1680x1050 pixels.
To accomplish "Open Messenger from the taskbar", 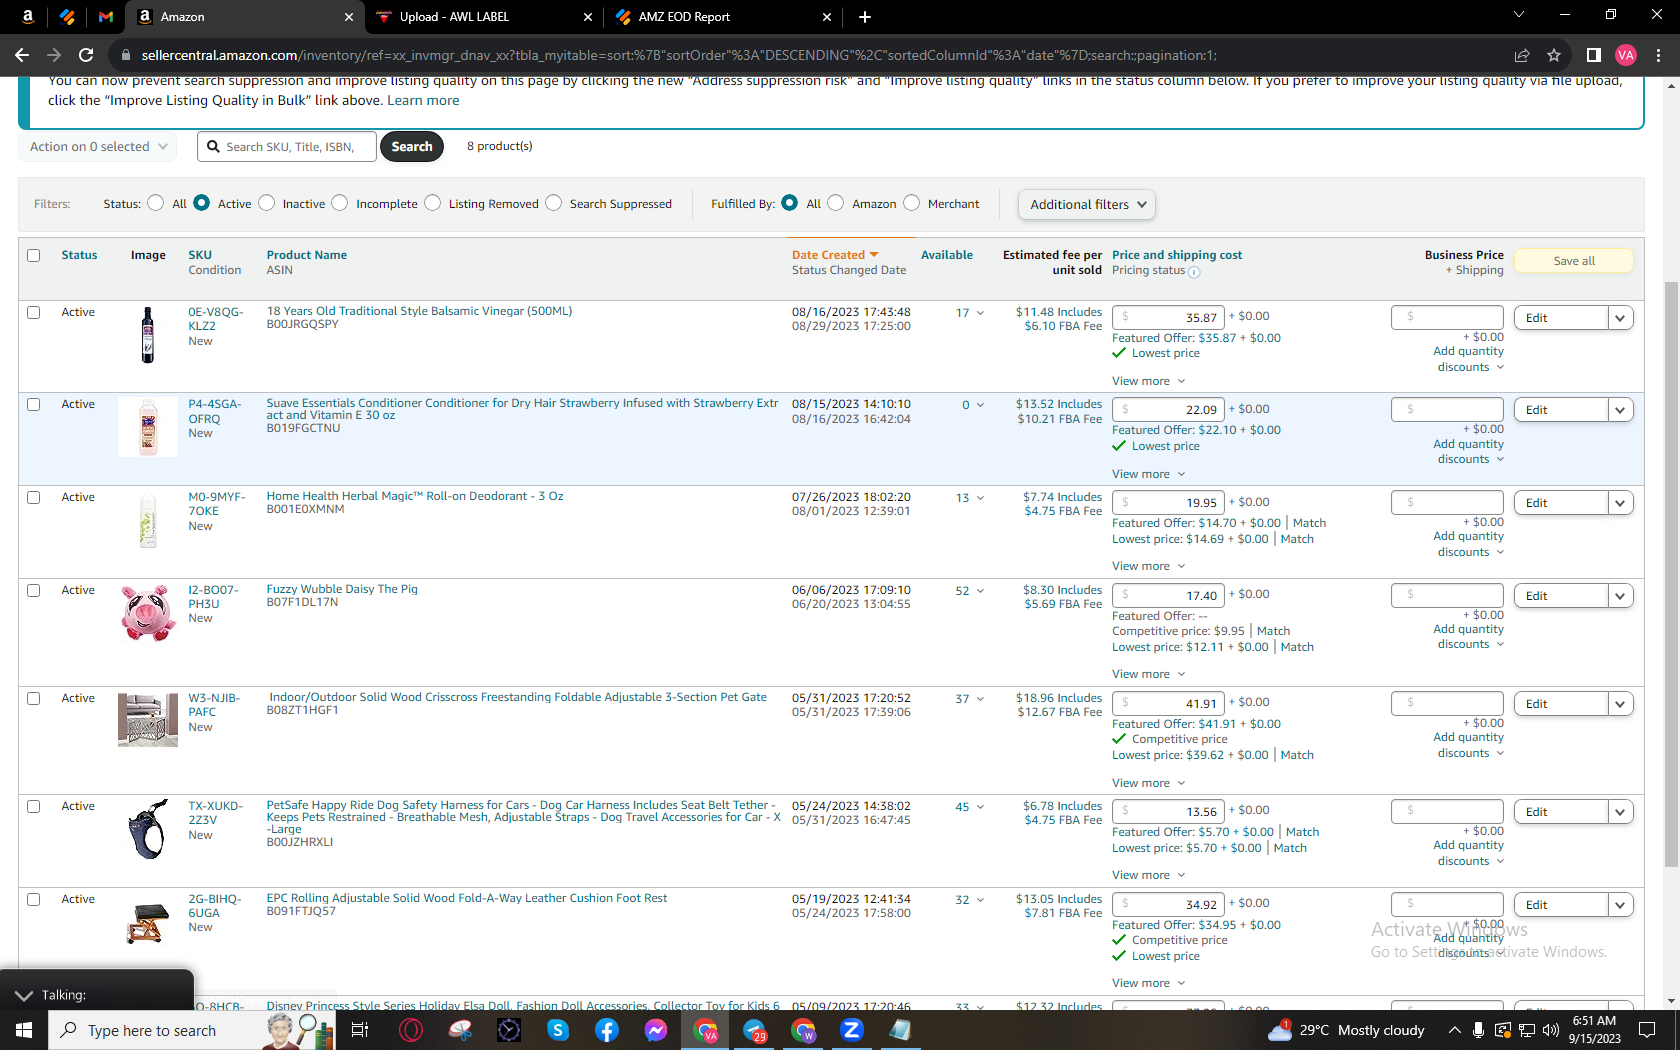I will [656, 1030].
